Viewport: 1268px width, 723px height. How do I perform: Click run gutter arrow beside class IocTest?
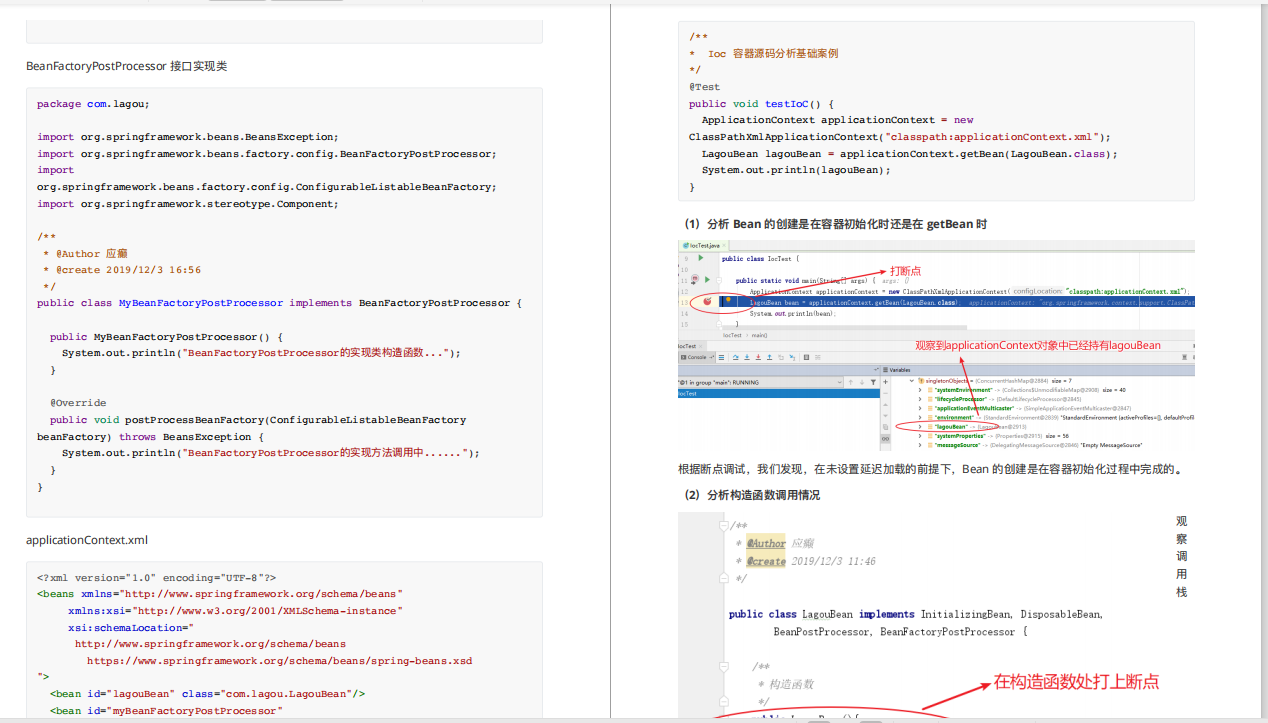pos(700,258)
